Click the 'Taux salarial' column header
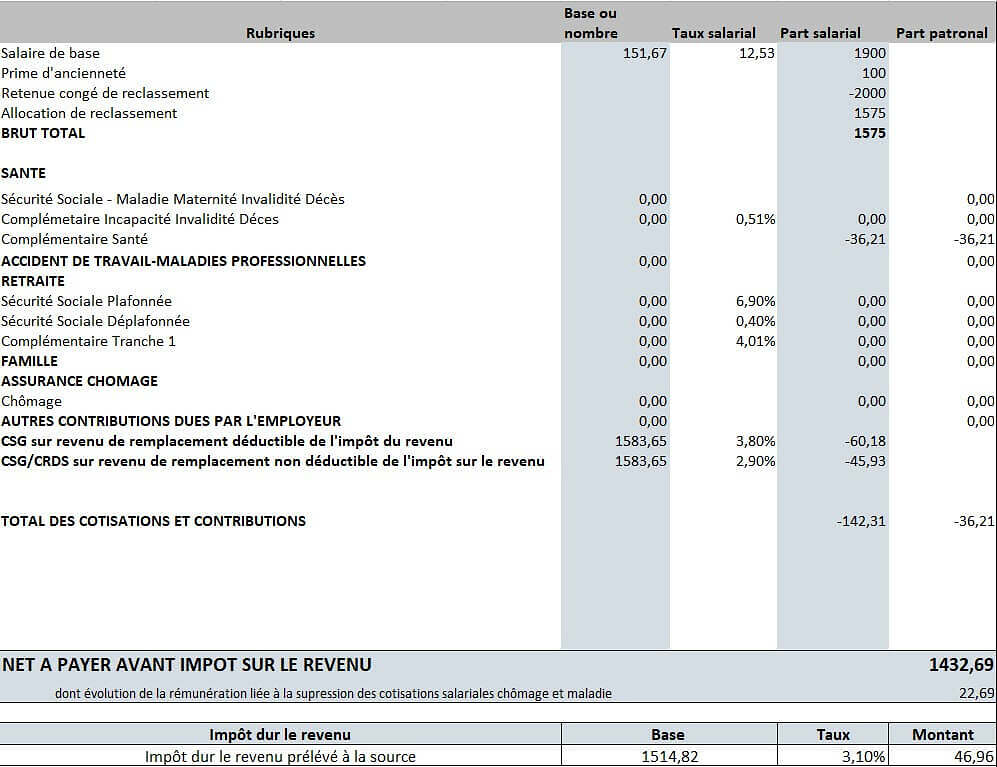Viewport: 997px width, 767px height. 713,33
